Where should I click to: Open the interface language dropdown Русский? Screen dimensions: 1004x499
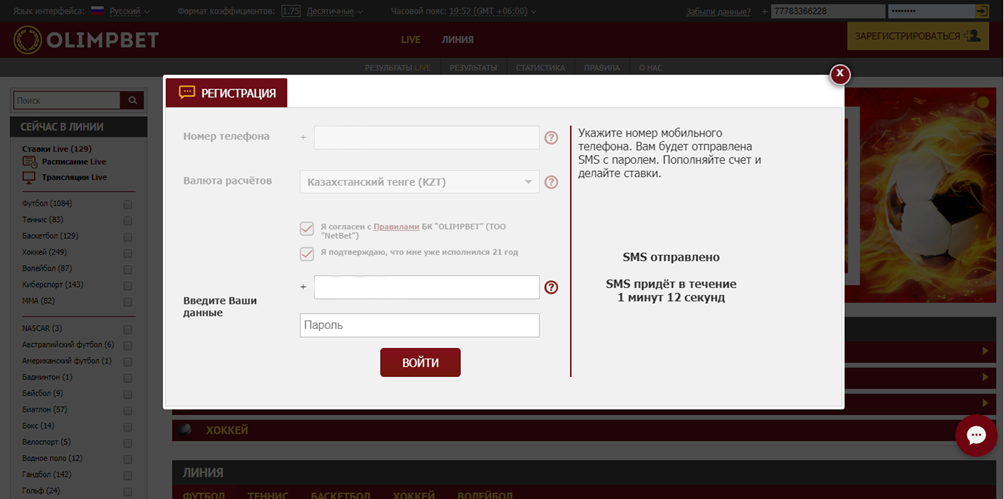[x=129, y=11]
